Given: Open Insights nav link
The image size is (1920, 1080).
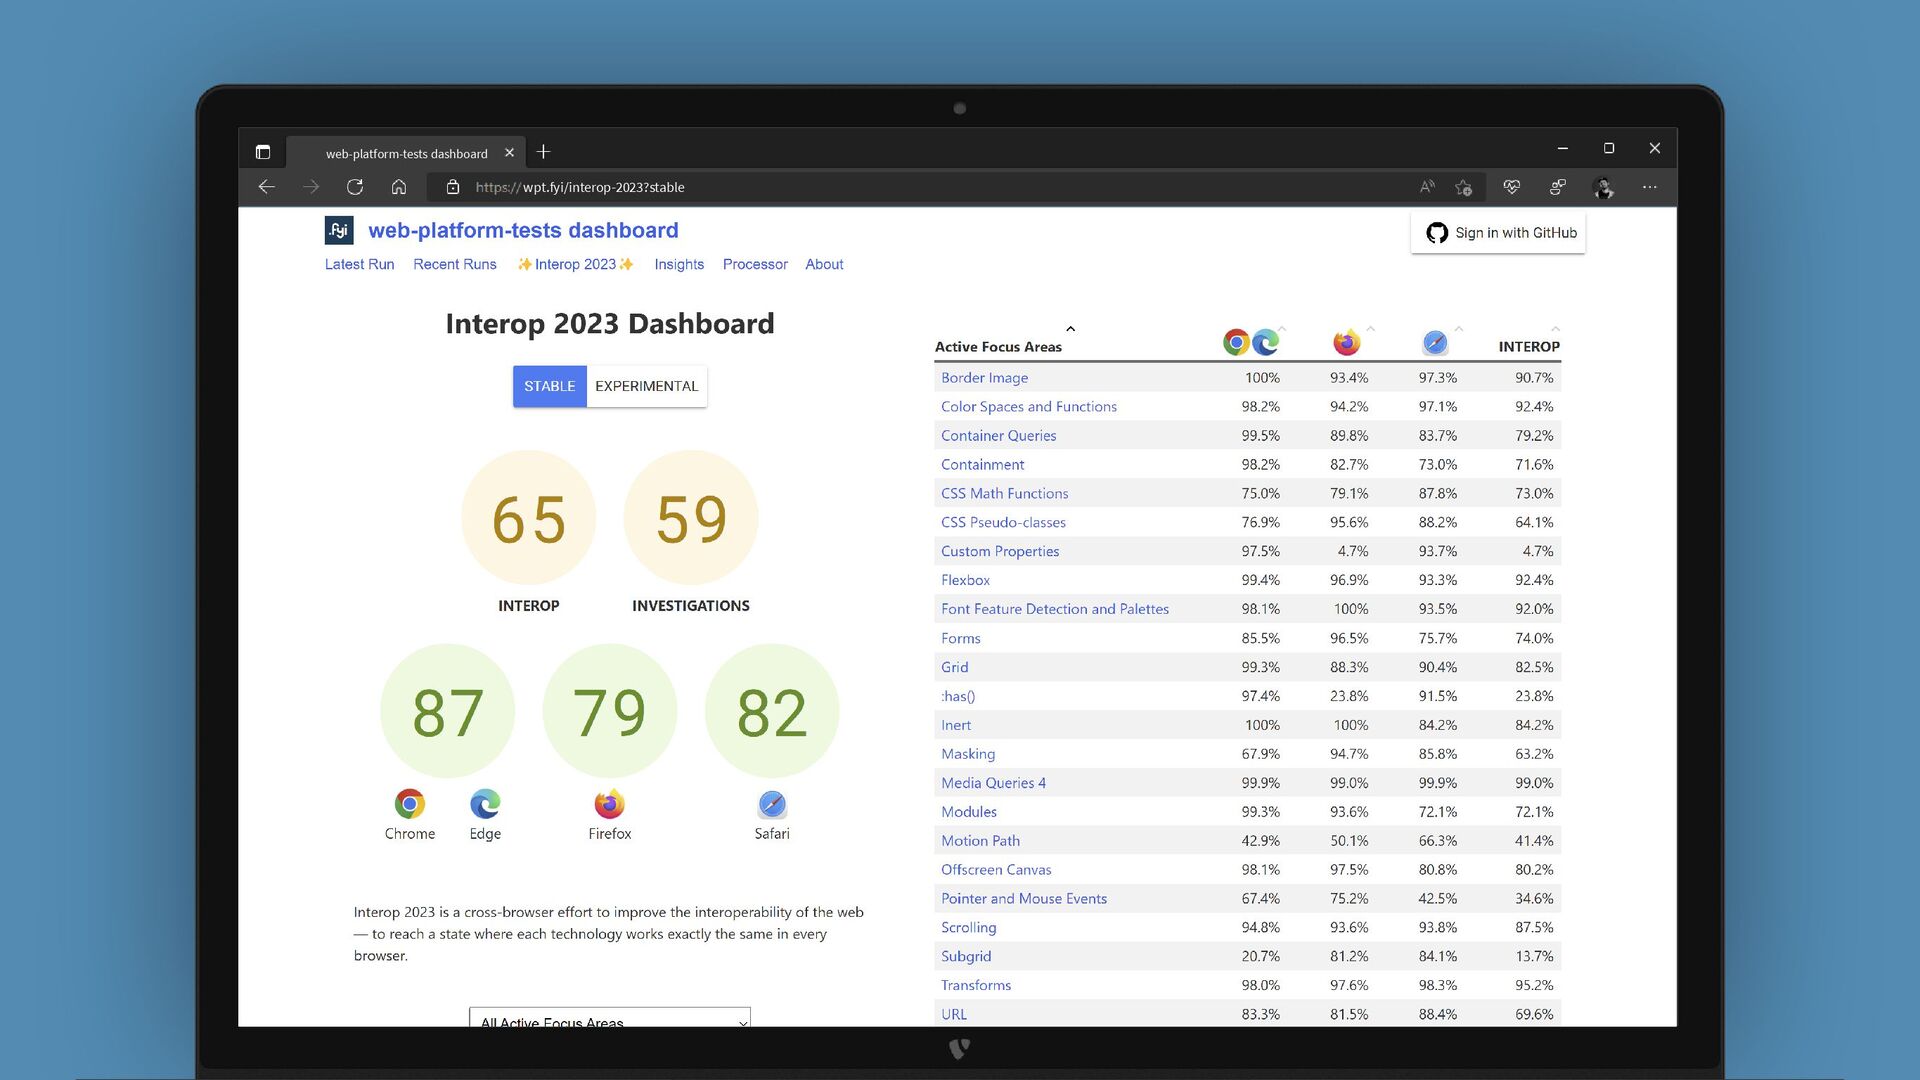Looking at the screenshot, I should pos(679,264).
